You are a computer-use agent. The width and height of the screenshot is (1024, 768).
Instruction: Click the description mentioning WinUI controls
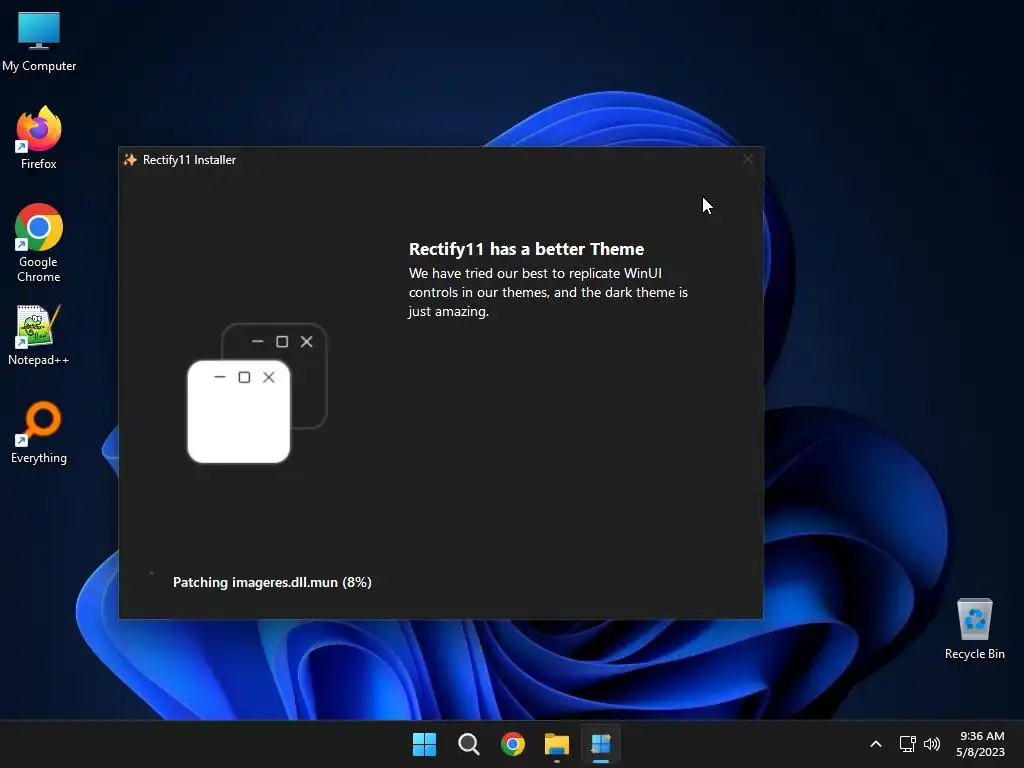pyautogui.click(x=548, y=292)
